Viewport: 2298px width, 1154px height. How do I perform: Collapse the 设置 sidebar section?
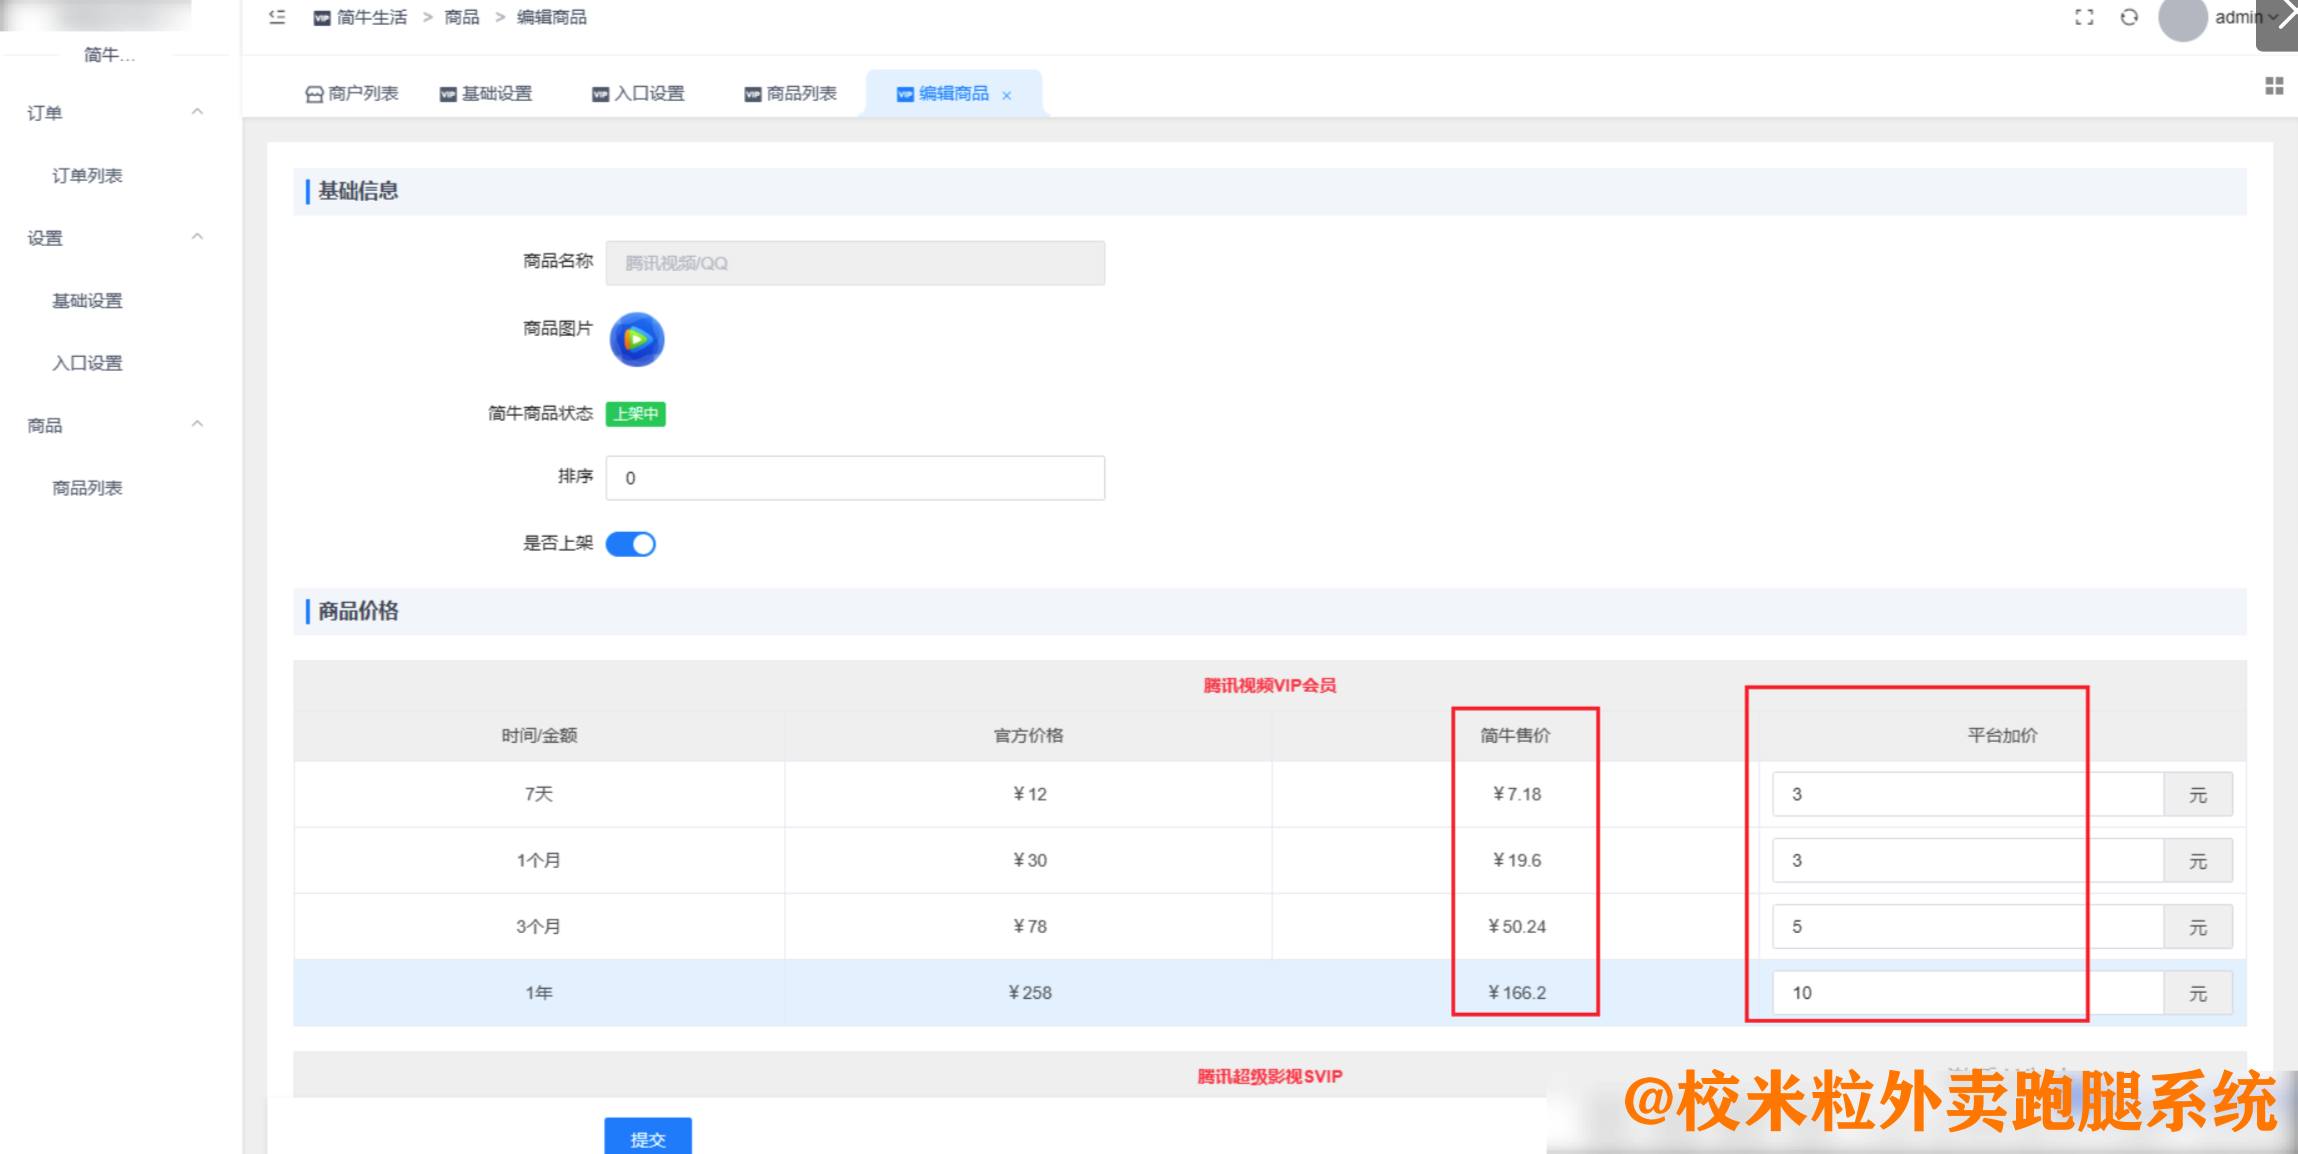tap(197, 236)
